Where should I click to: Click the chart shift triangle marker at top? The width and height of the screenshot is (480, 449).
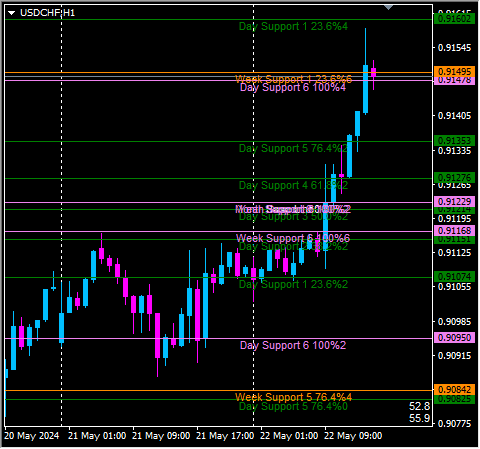coord(388,7)
